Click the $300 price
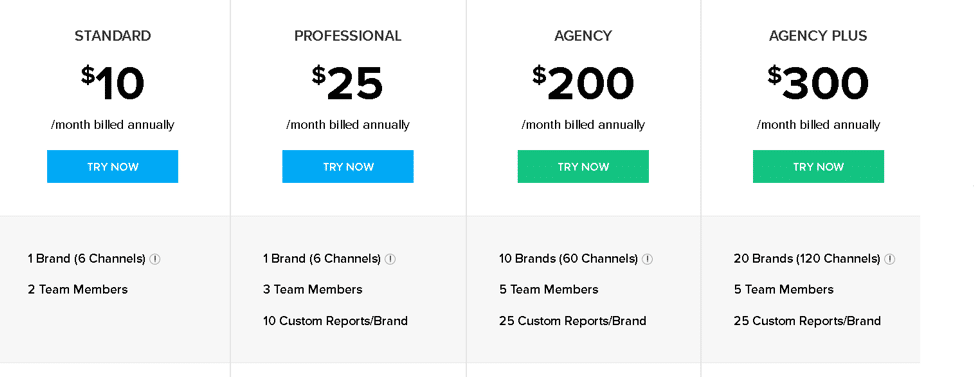This screenshot has width=974, height=377. [818, 83]
